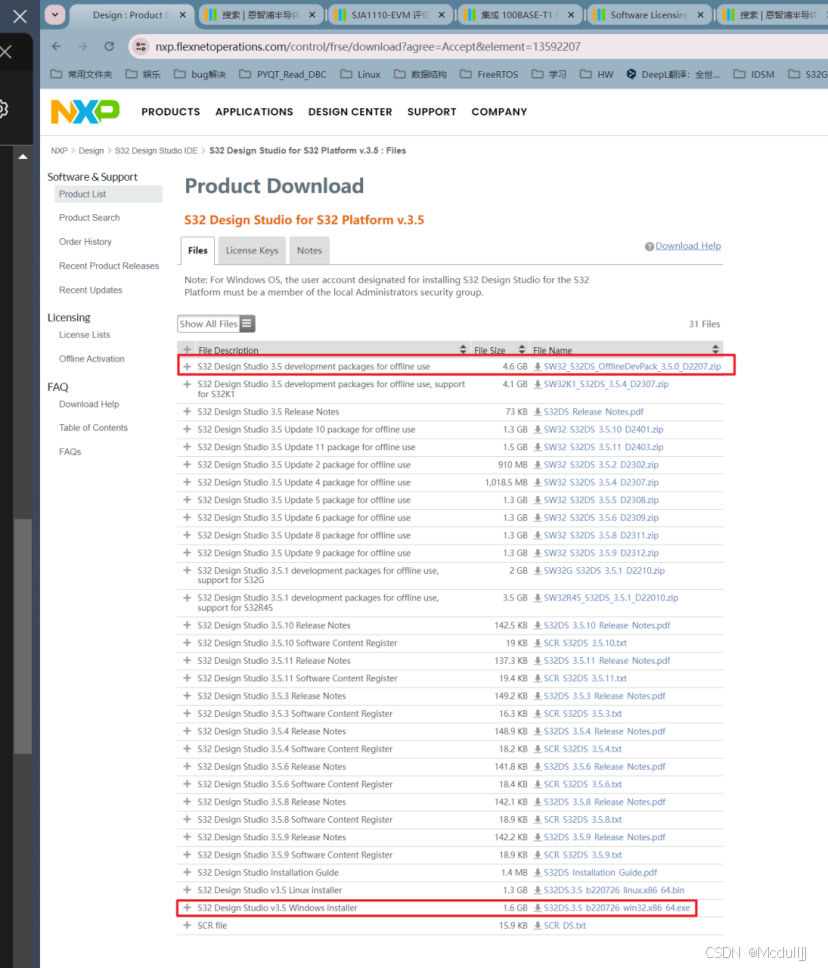Open the IDSM bookmark folder
Image resolution: width=828 pixels, height=968 pixels.
[754, 74]
